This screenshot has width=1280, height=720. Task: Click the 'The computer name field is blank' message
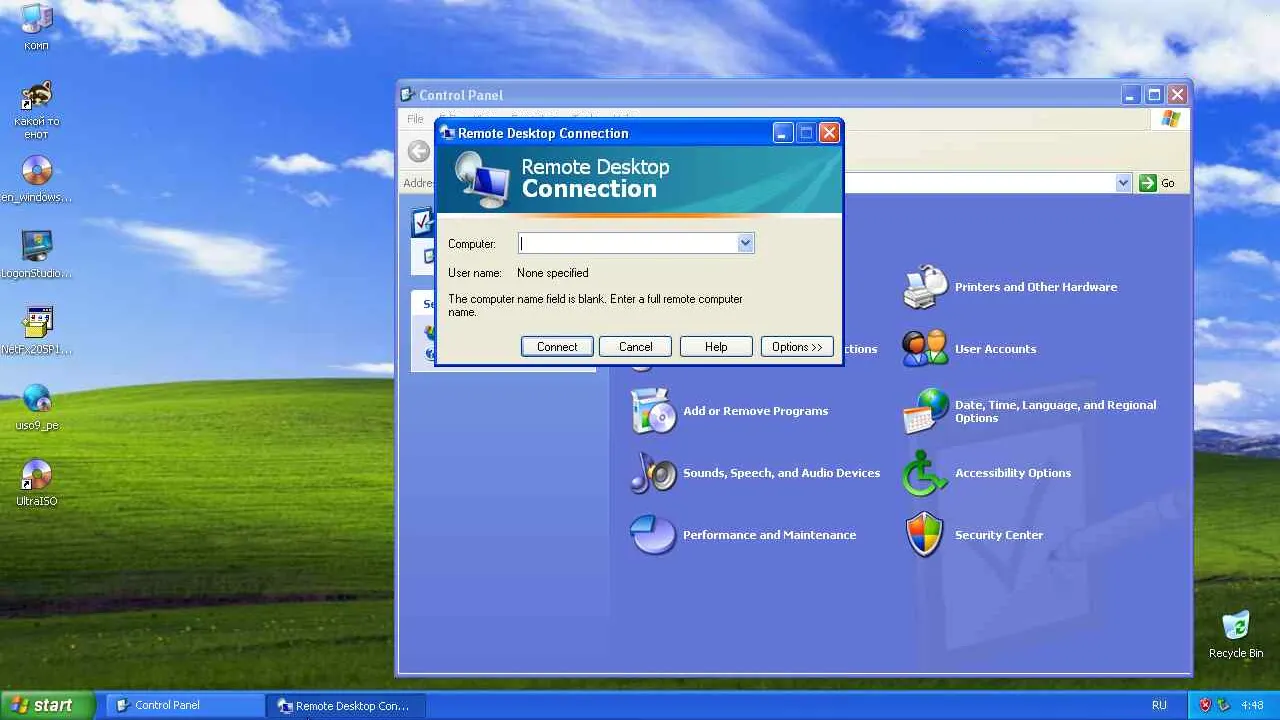pyautogui.click(x=596, y=305)
